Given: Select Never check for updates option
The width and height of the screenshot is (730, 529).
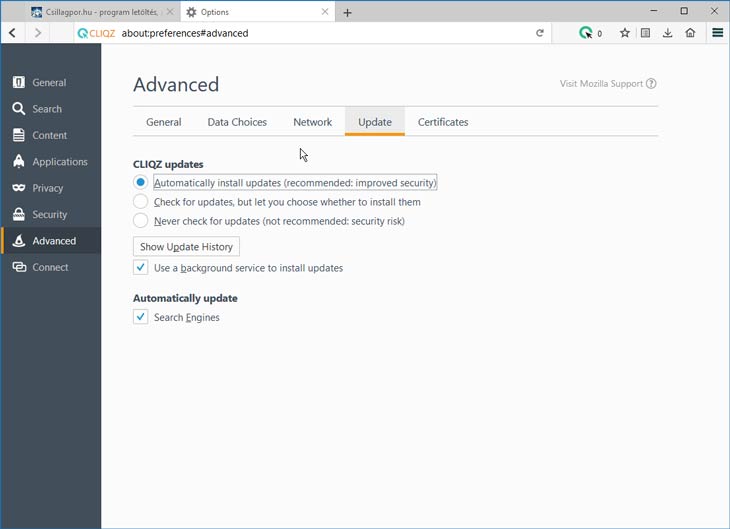Looking at the screenshot, I should tap(141, 221).
